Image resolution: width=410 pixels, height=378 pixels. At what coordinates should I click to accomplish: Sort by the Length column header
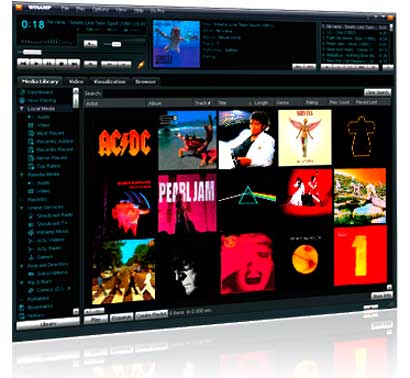[x=261, y=103]
